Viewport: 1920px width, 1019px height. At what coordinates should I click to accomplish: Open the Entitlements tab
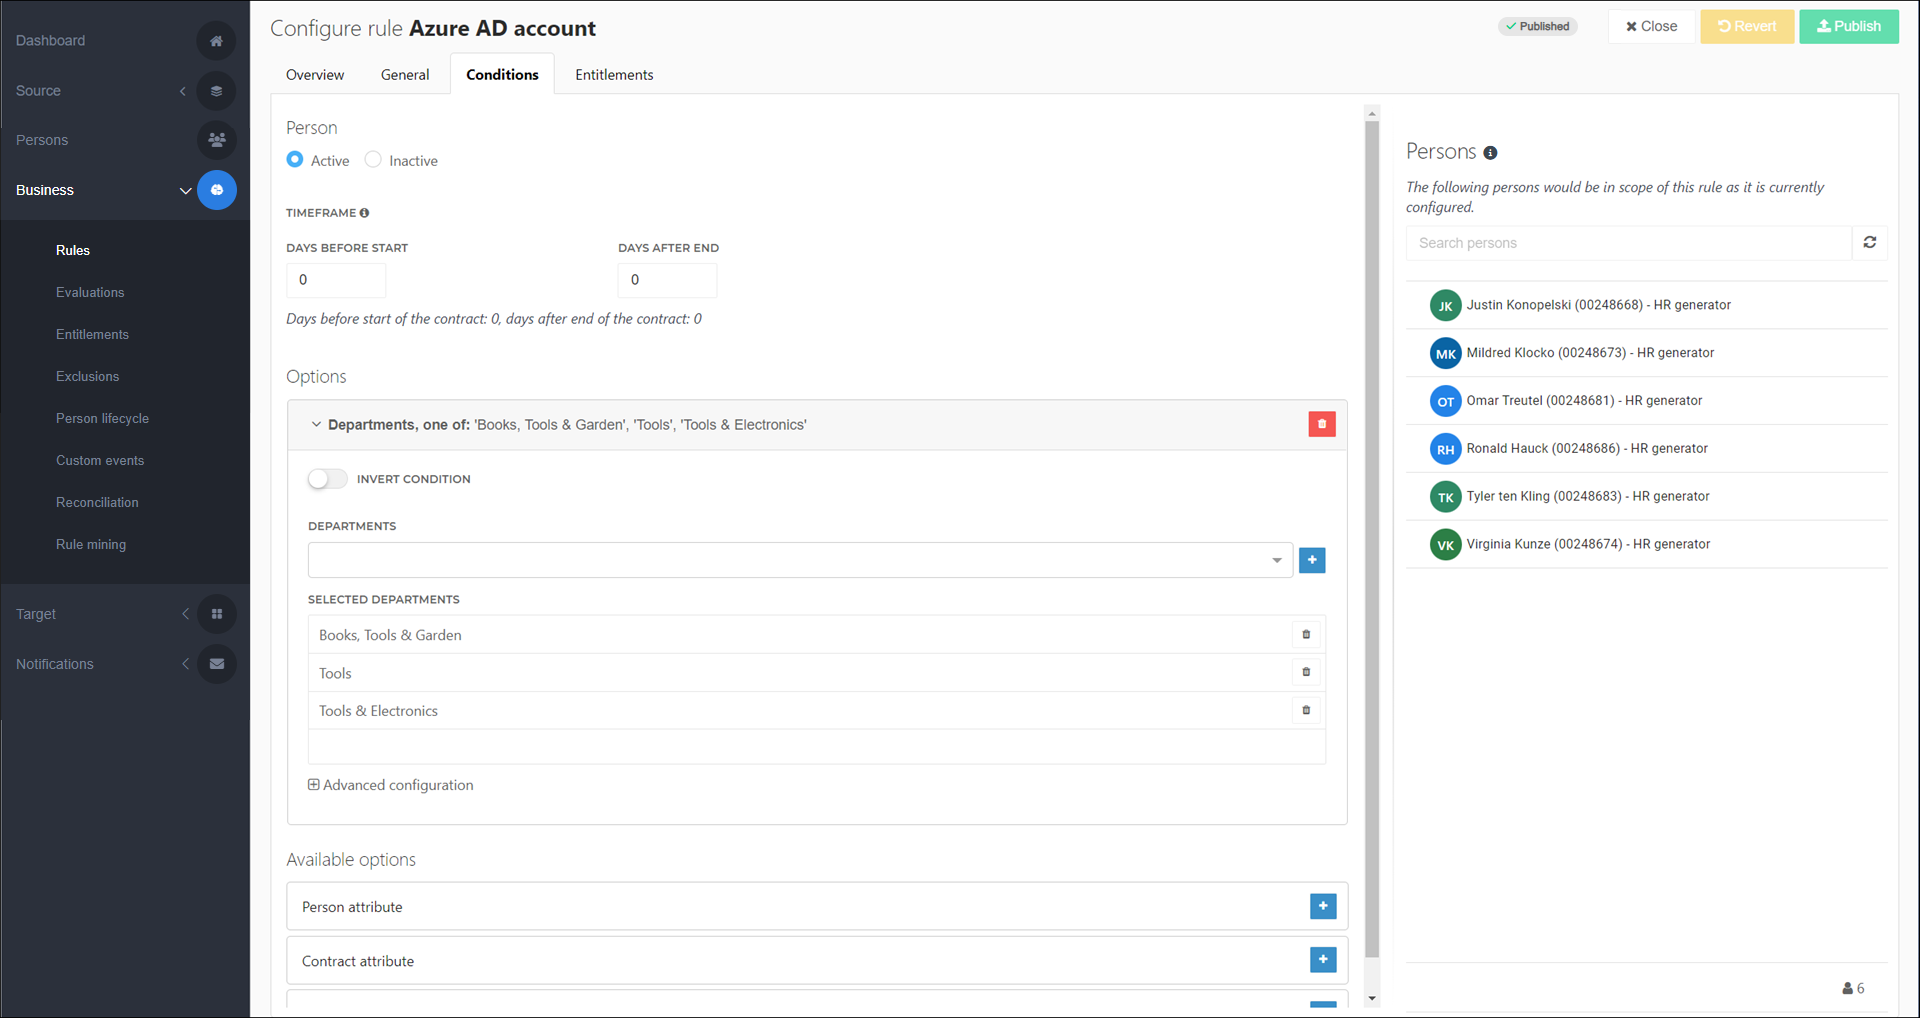tap(614, 75)
